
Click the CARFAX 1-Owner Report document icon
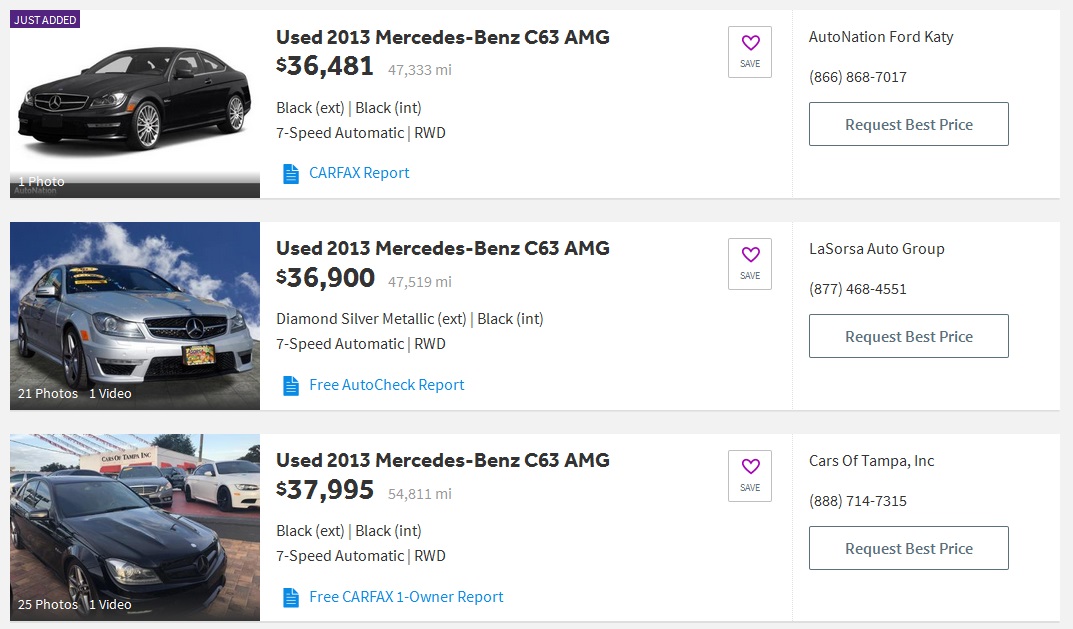tap(291, 598)
